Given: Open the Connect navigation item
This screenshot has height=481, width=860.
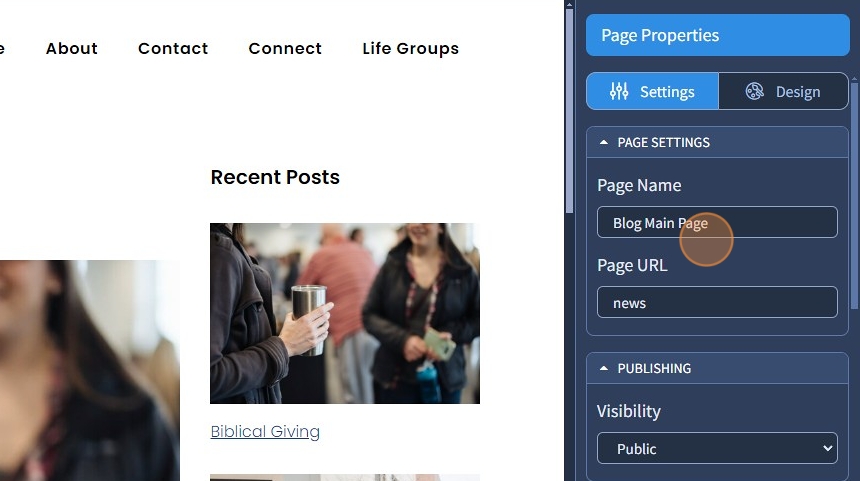Looking at the screenshot, I should coord(285,48).
